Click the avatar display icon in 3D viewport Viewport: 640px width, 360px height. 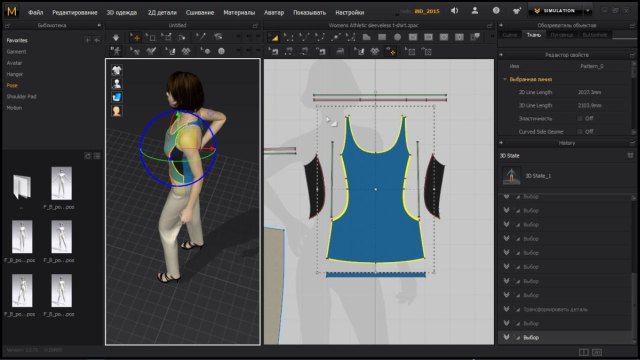(117, 84)
